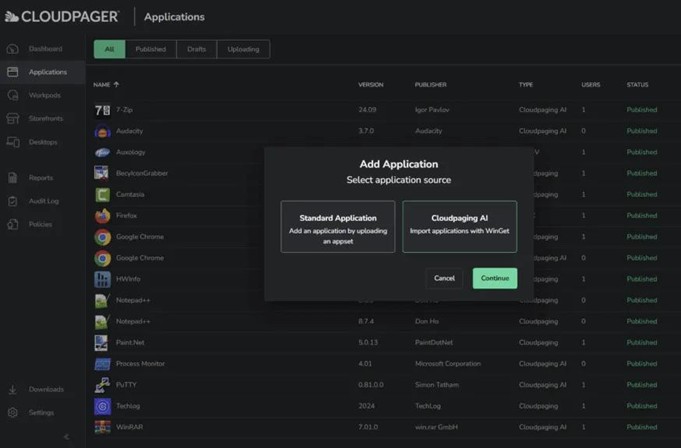The width and height of the screenshot is (681, 448).
Task: Open the Storefronts sidebar icon
Action: pyautogui.click(x=12, y=118)
